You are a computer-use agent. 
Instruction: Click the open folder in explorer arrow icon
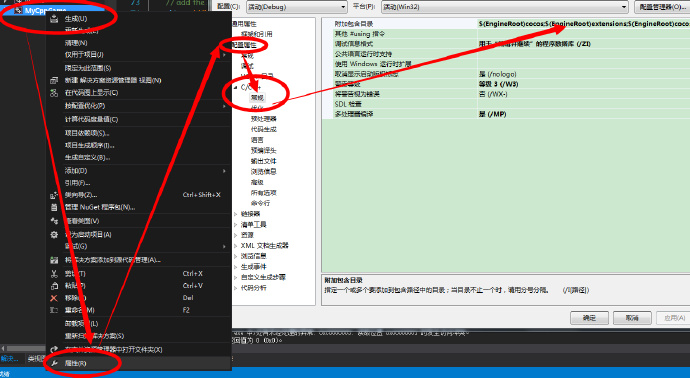pos(54,350)
